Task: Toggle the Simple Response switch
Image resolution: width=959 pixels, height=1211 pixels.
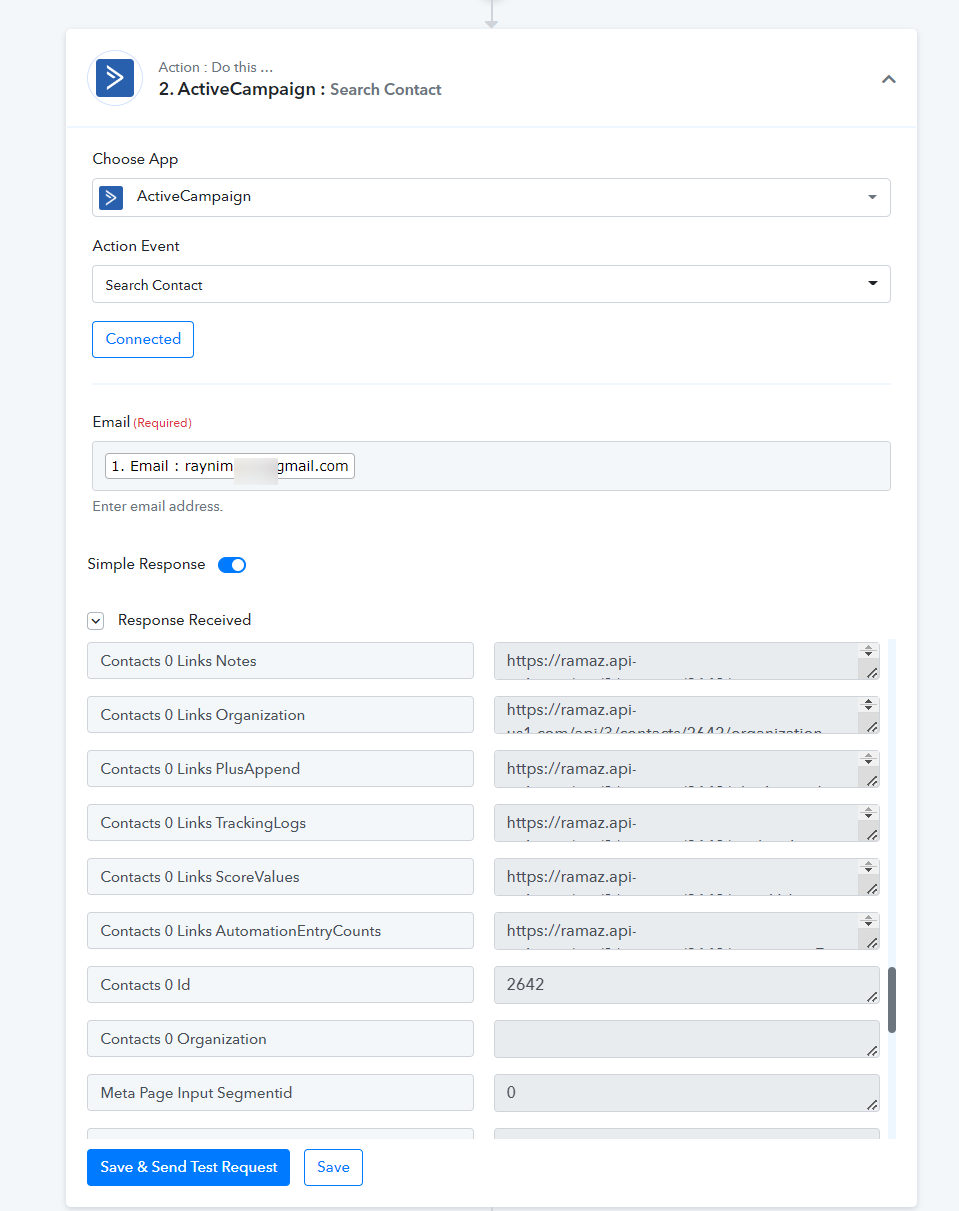Action: tap(232, 565)
